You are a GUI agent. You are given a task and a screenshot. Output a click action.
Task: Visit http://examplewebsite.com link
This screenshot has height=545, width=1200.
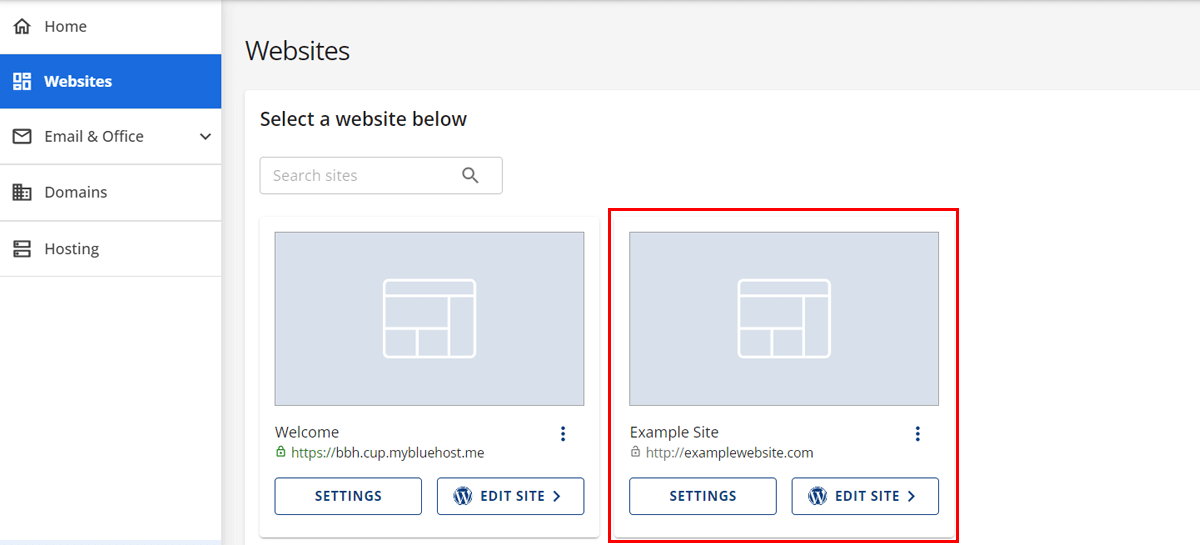(730, 453)
